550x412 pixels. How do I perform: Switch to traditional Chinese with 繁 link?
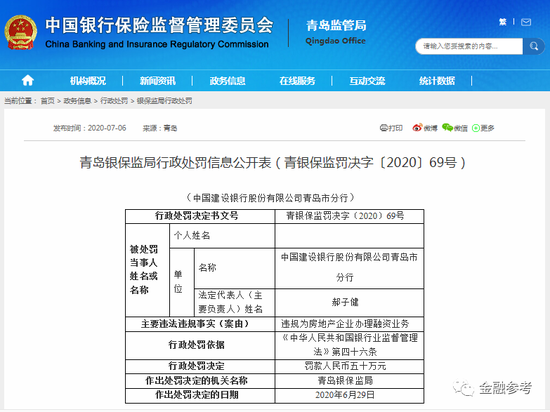pos(503,22)
